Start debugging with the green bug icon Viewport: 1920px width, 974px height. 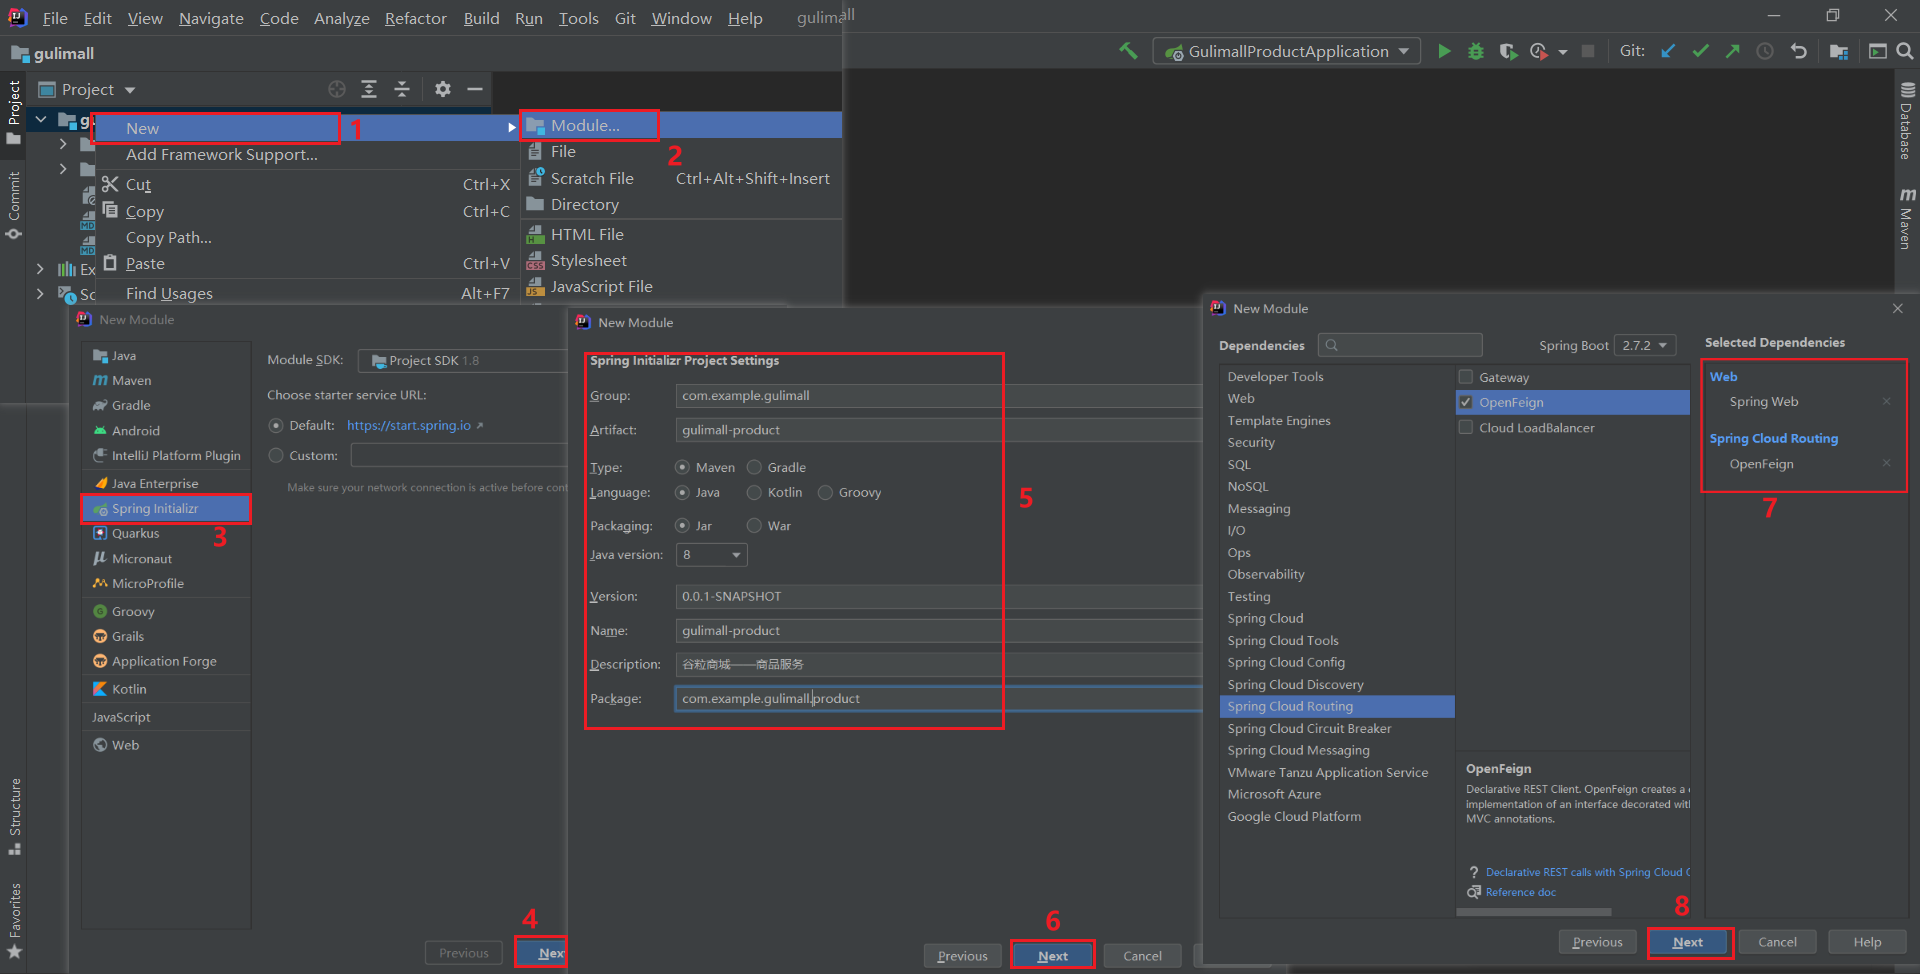(1476, 51)
